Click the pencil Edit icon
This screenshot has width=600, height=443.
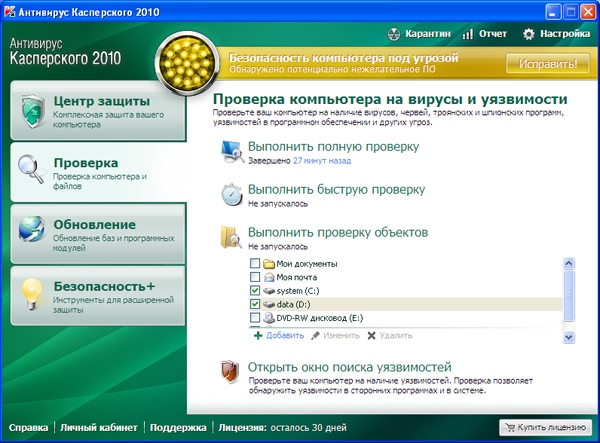(315, 336)
